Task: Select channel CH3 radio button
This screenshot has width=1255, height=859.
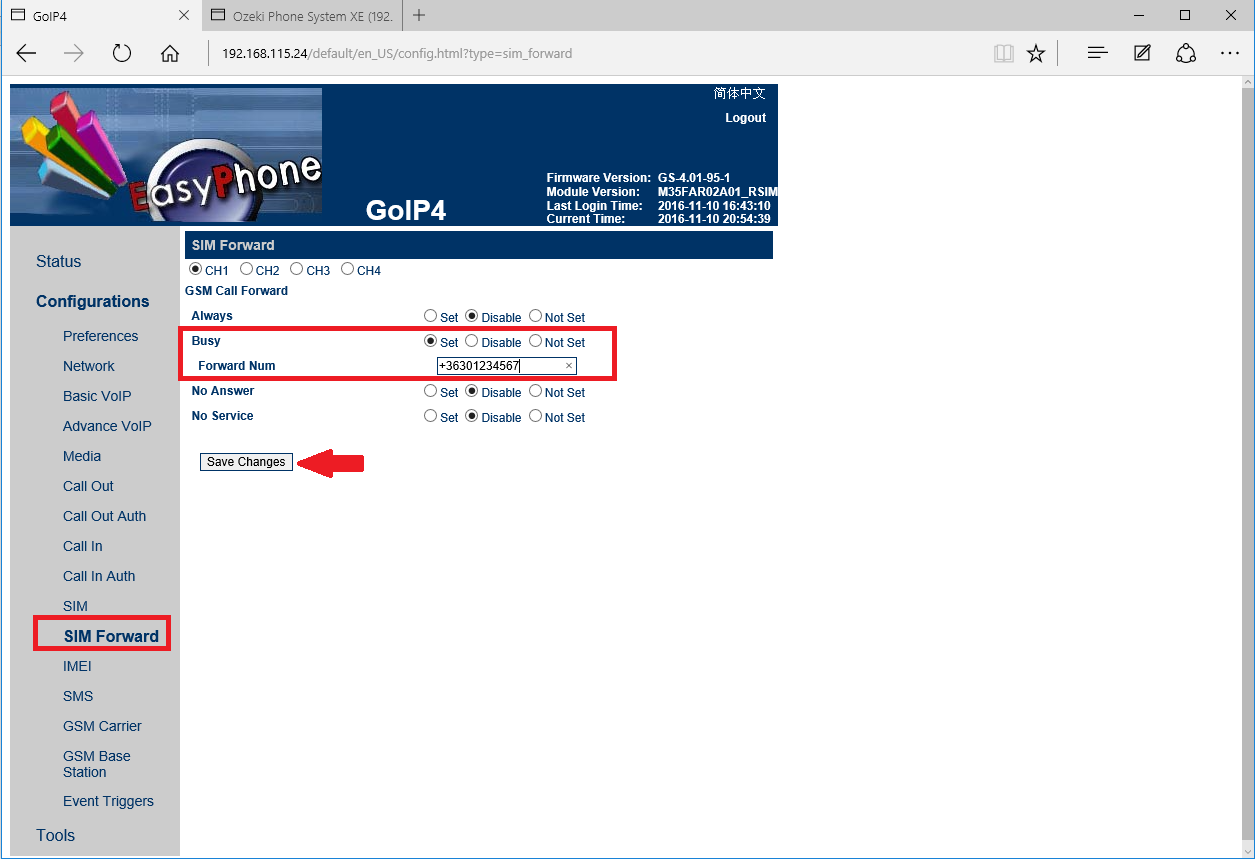Action: pyautogui.click(x=296, y=269)
